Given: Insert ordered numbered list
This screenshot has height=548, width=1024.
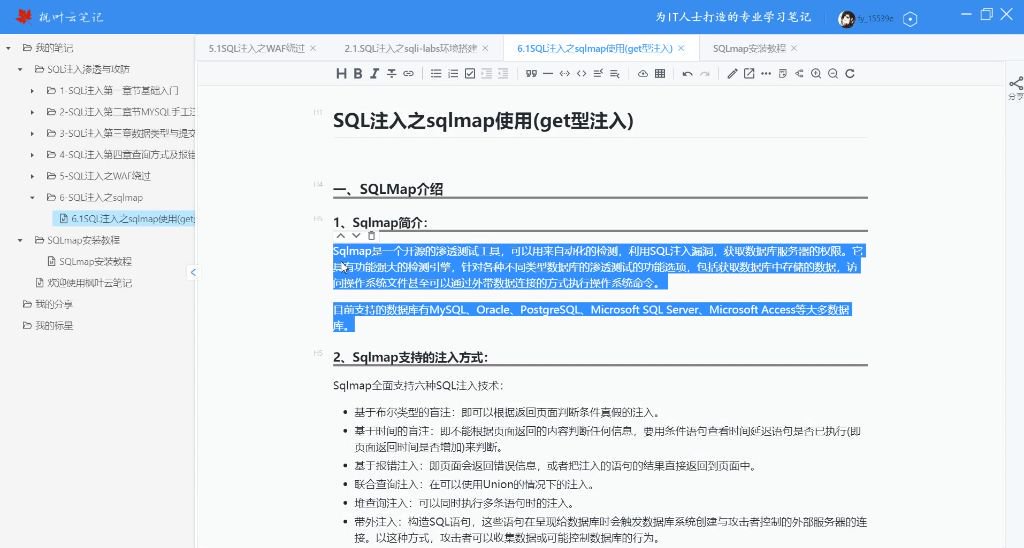Looking at the screenshot, I should (453, 73).
